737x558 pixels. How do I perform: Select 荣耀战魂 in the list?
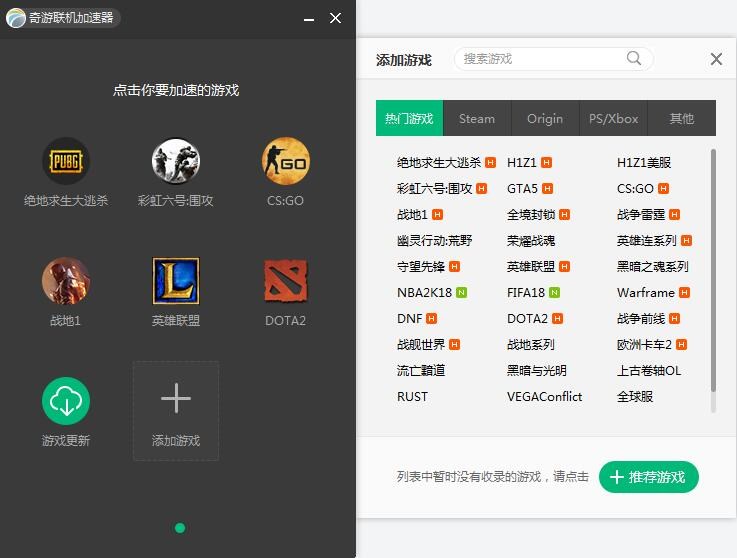pyautogui.click(x=531, y=241)
